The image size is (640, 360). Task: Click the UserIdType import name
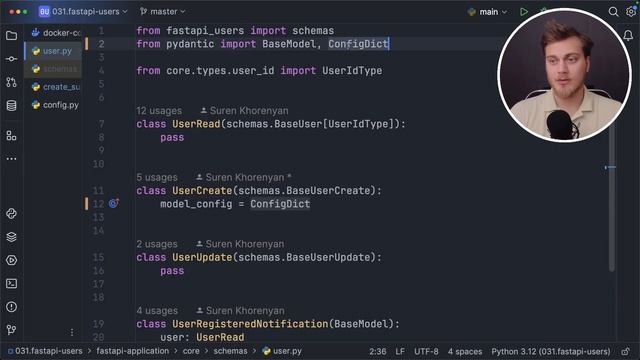coord(352,71)
